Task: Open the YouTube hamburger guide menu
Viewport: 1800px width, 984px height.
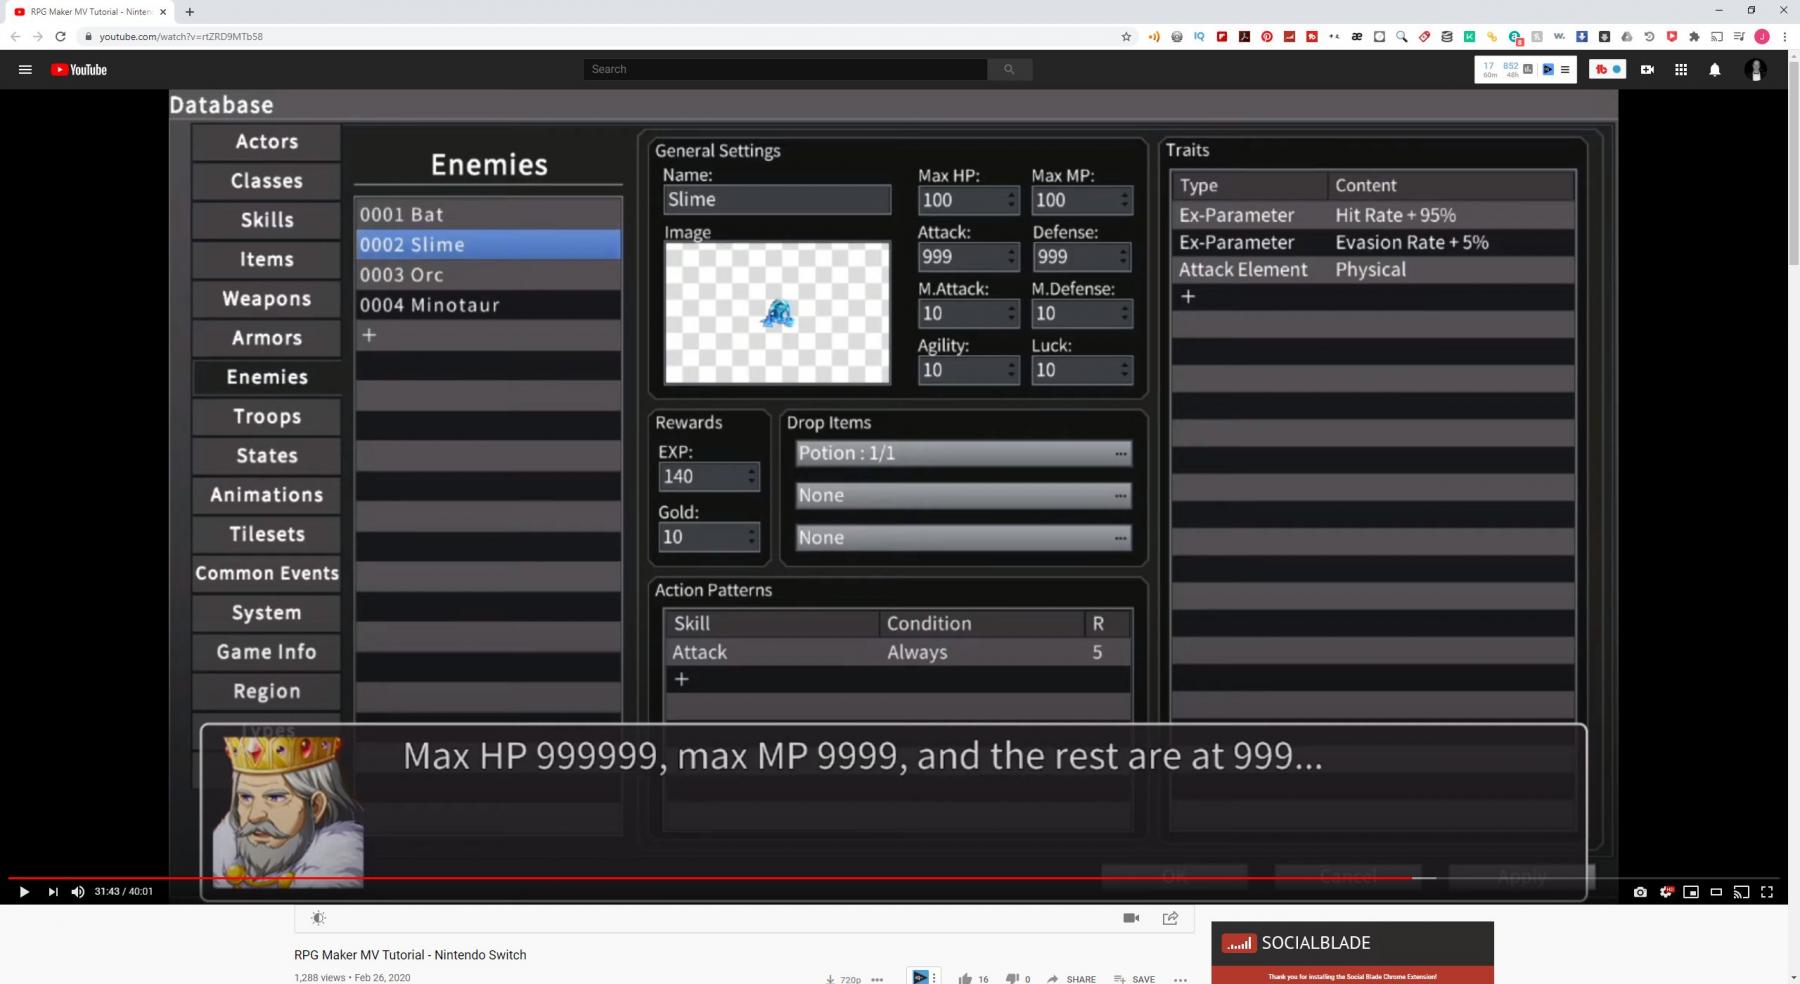Action: click(x=25, y=70)
